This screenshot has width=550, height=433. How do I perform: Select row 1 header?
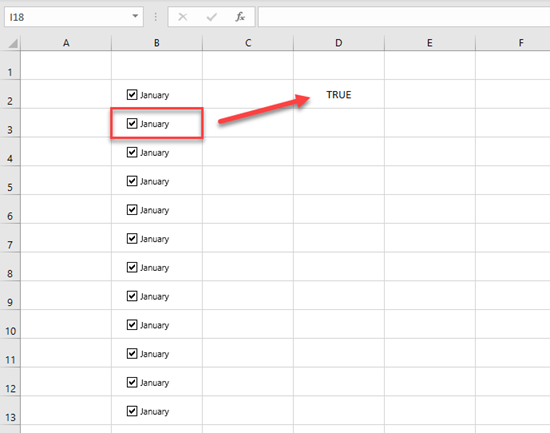click(10, 65)
